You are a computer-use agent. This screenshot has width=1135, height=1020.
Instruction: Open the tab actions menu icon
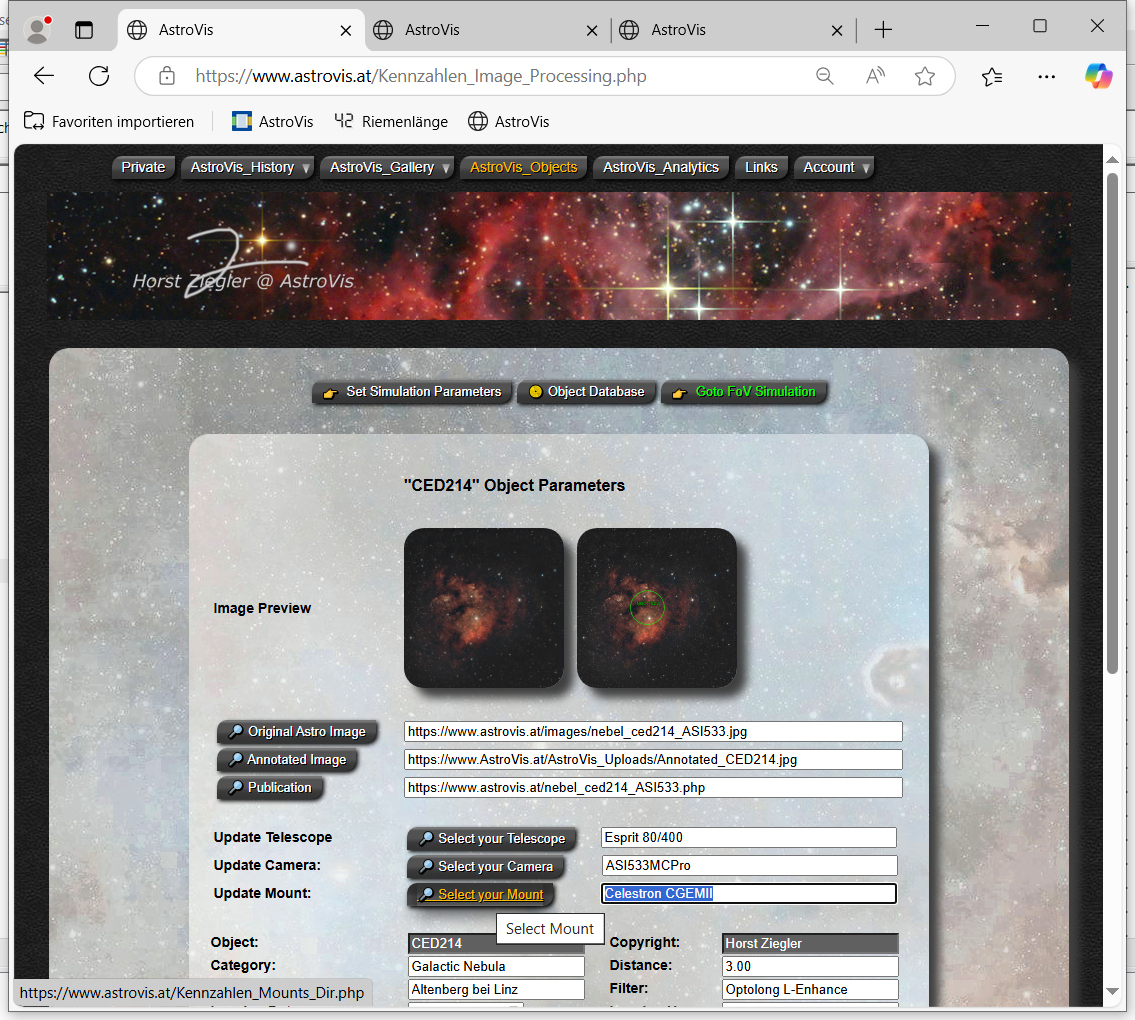(84, 30)
